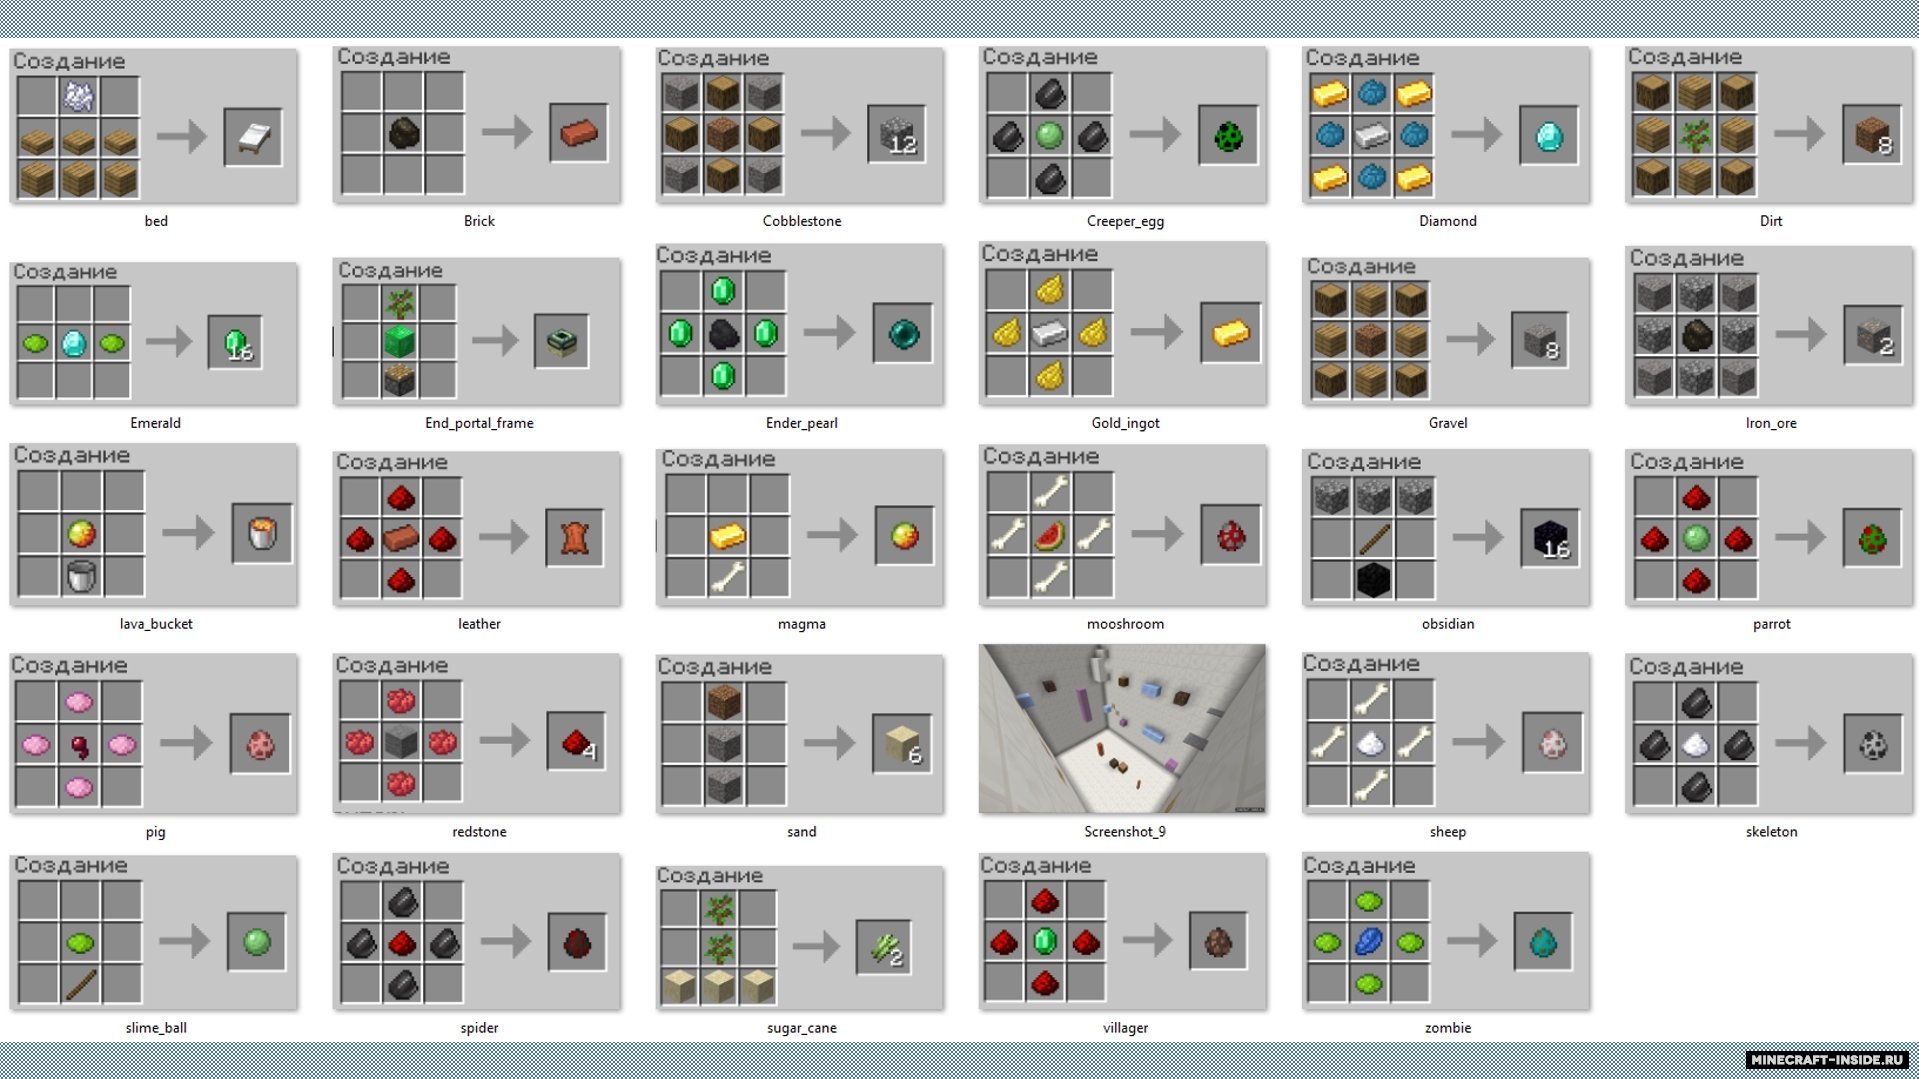
Task: Select the parrot spawn egg result
Action: click(x=1872, y=538)
